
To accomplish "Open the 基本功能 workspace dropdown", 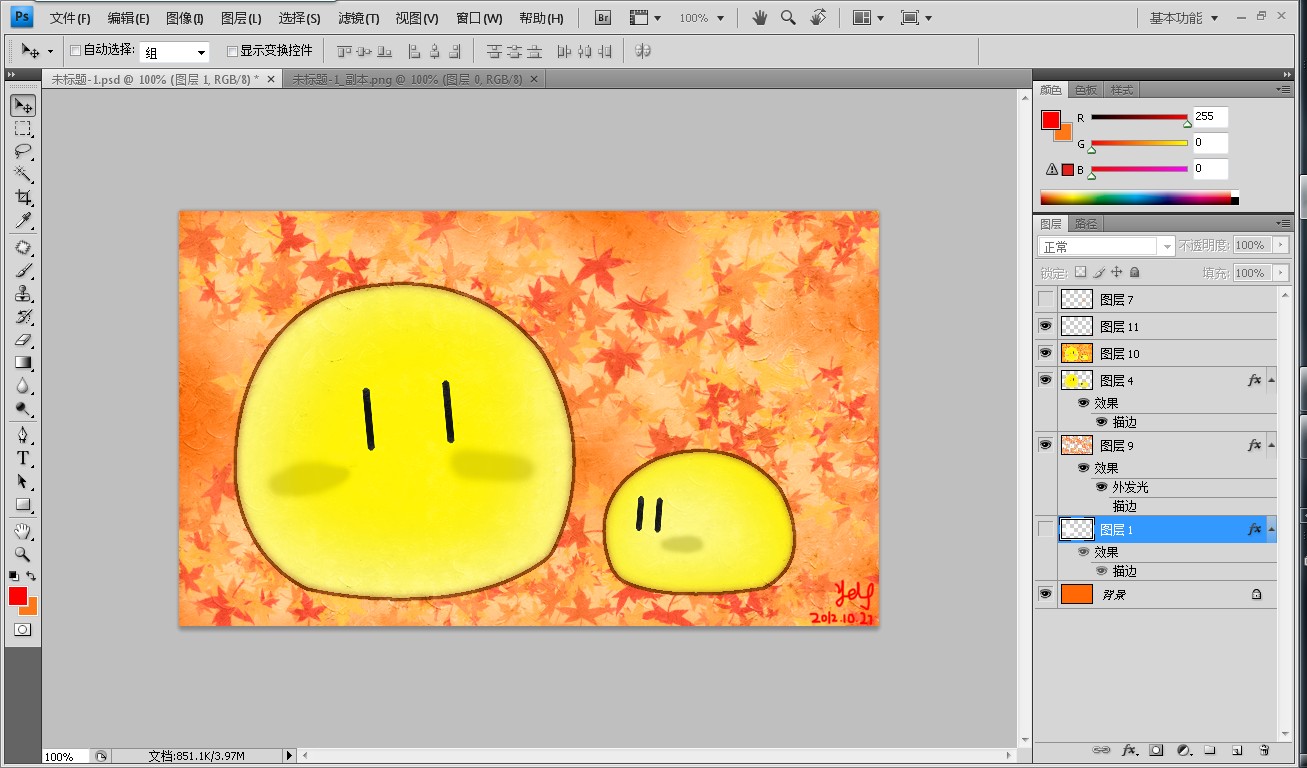I will pos(1185,18).
